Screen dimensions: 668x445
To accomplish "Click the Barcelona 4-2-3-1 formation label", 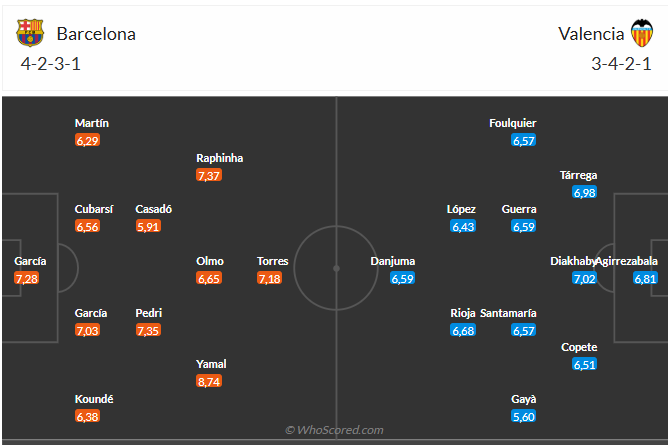I will pyautogui.click(x=51, y=64).
